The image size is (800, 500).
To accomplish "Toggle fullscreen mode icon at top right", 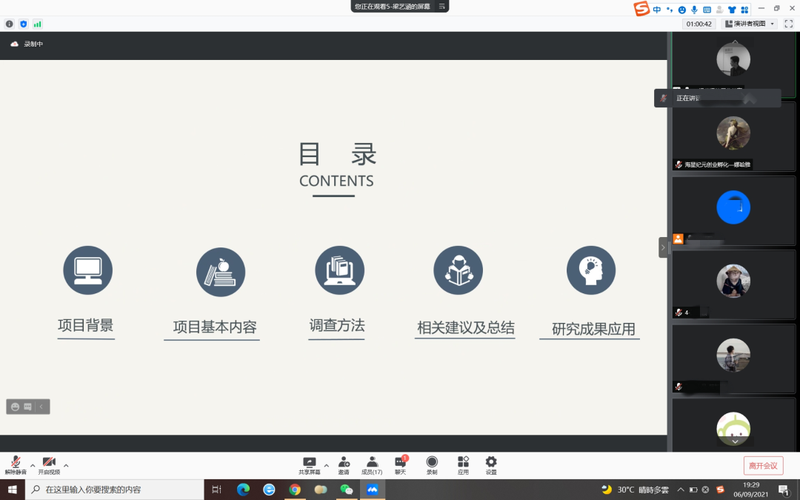I will coord(788,23).
